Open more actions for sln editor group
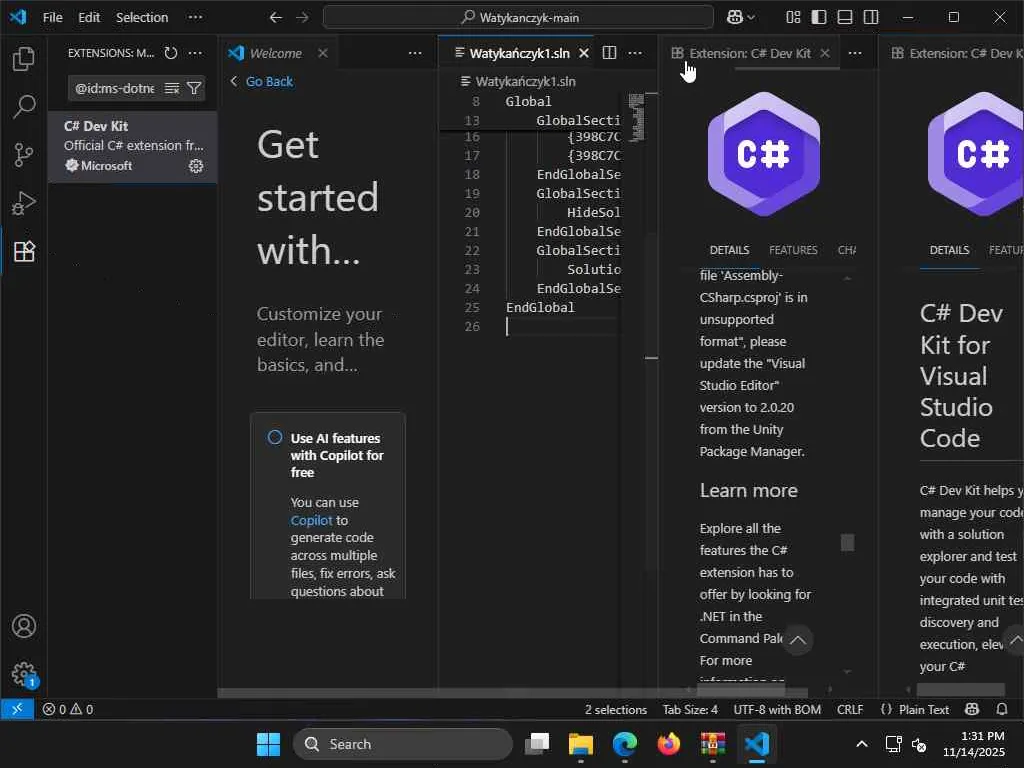The width and height of the screenshot is (1024, 768). [635, 53]
